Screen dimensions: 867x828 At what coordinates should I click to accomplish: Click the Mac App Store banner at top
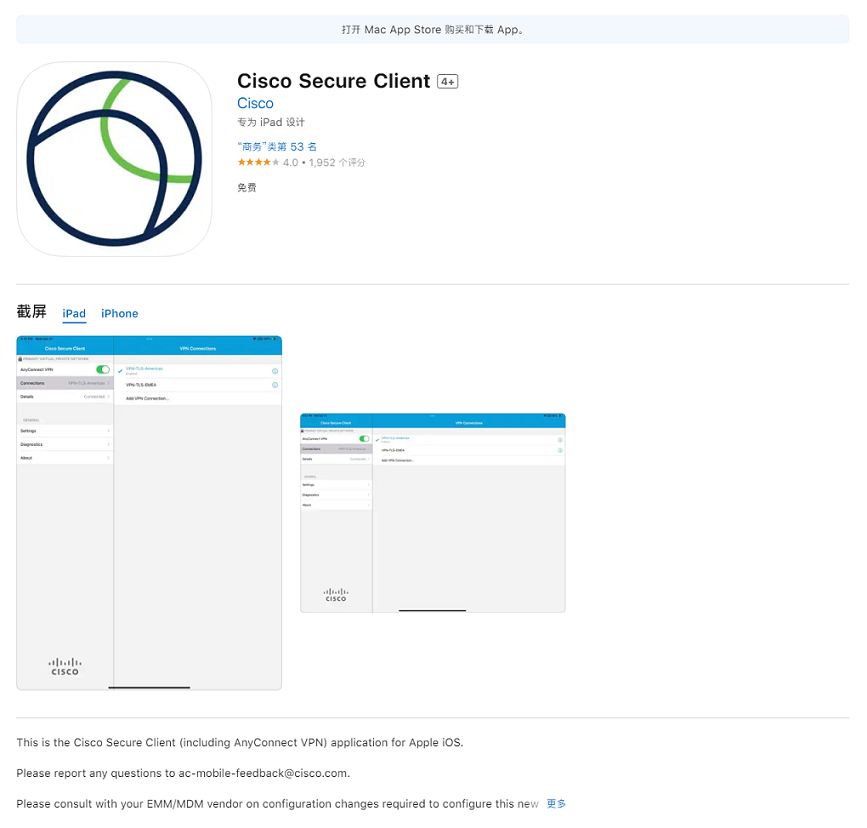pyautogui.click(x=433, y=30)
